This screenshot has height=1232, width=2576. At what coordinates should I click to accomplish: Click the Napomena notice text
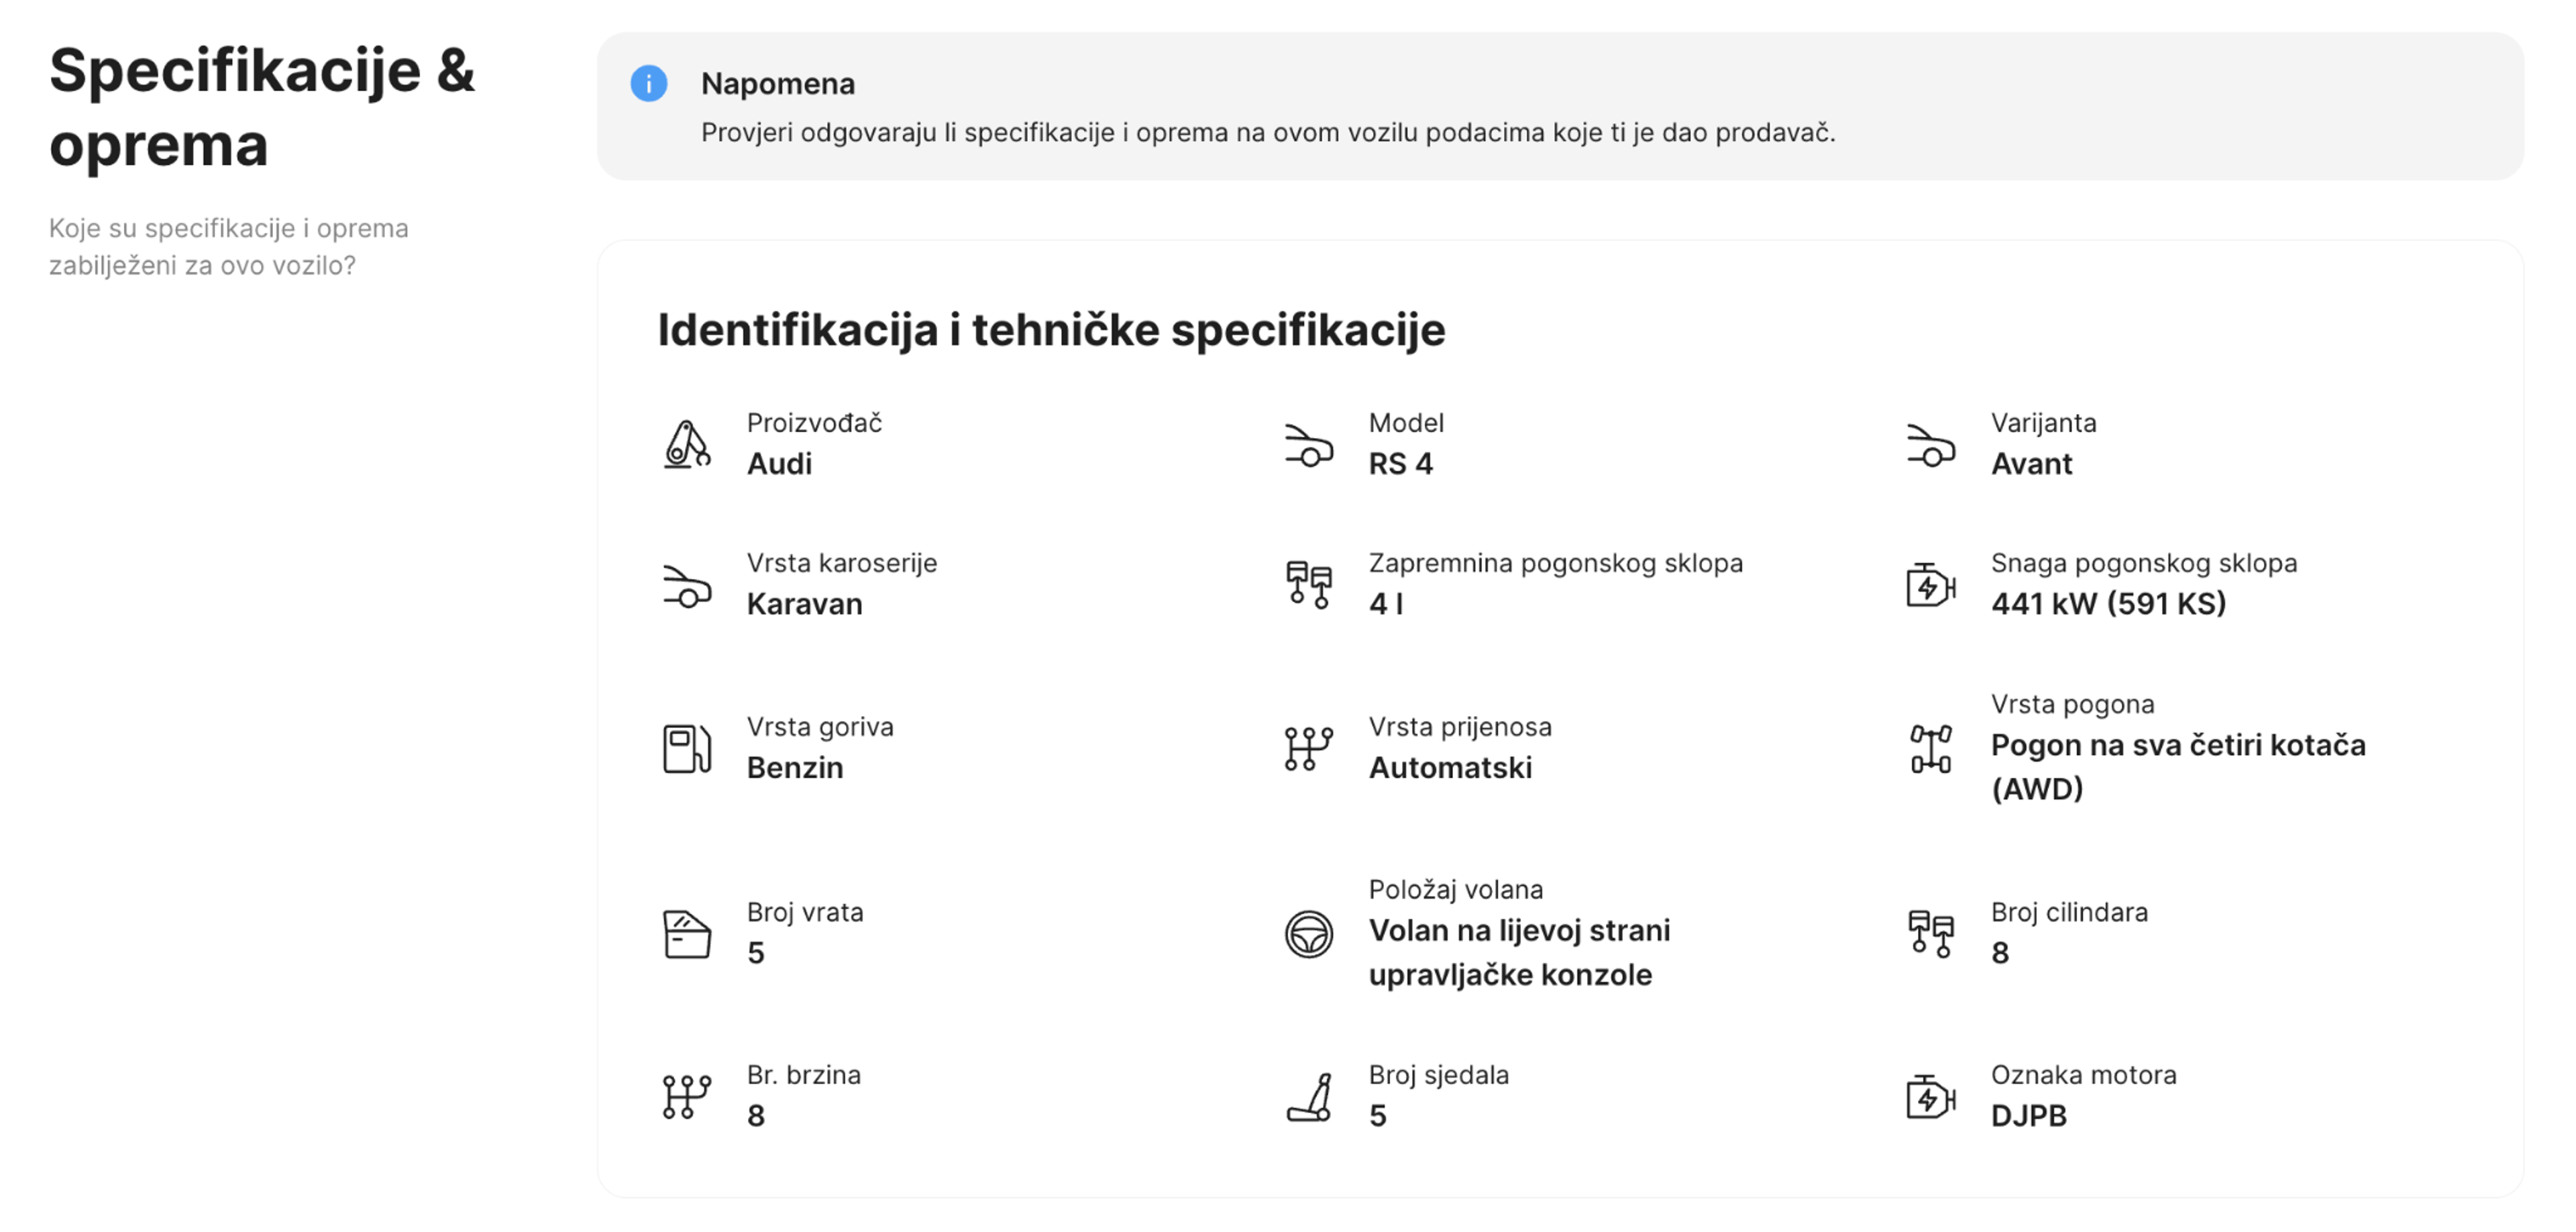pos(777,84)
